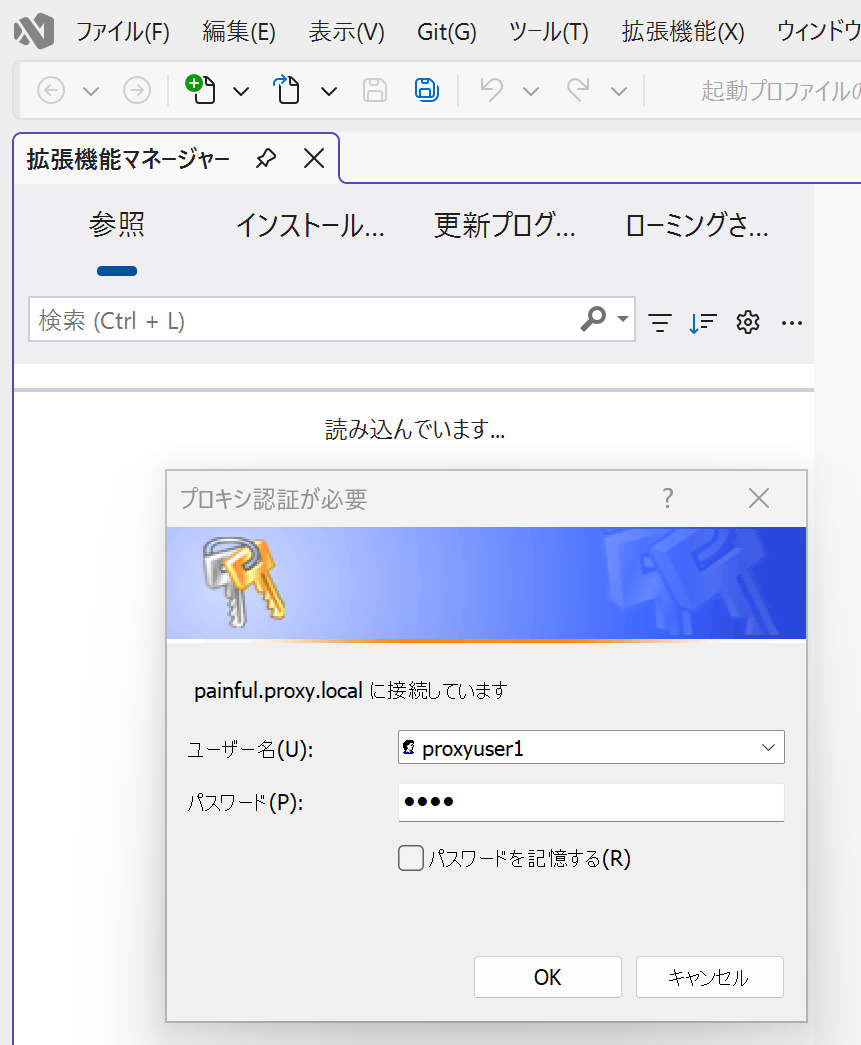
Task: Click キャンセル to dismiss the proxy dialog
Action: pyautogui.click(x=709, y=977)
